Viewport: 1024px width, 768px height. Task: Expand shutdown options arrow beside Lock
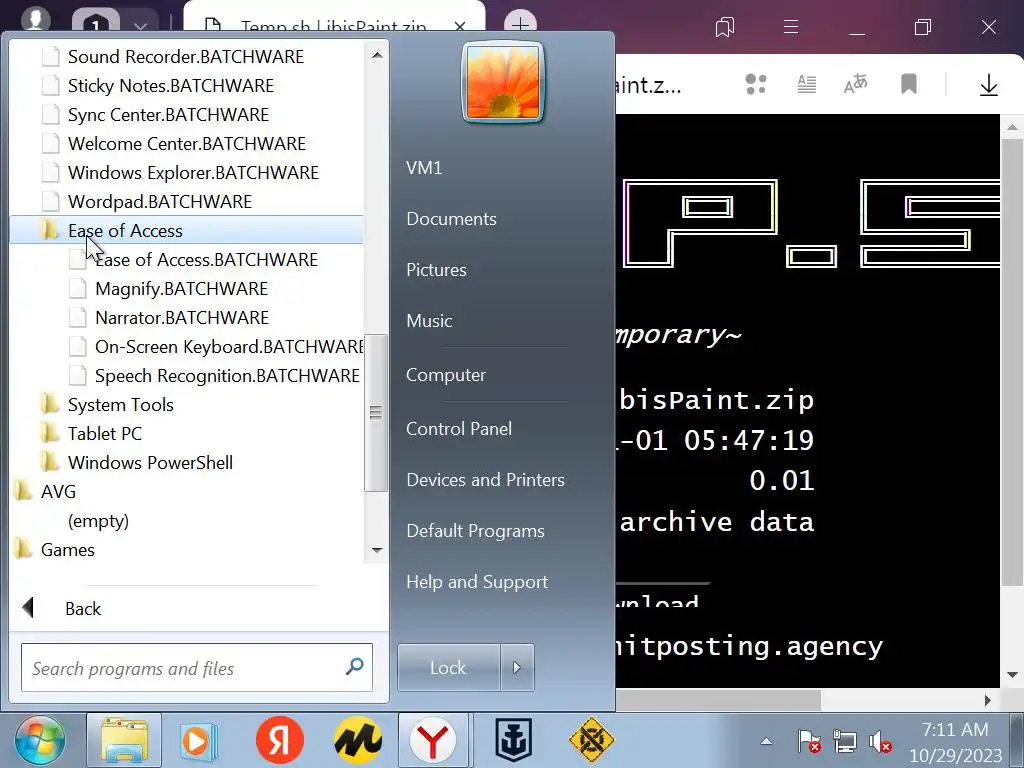[517, 667]
